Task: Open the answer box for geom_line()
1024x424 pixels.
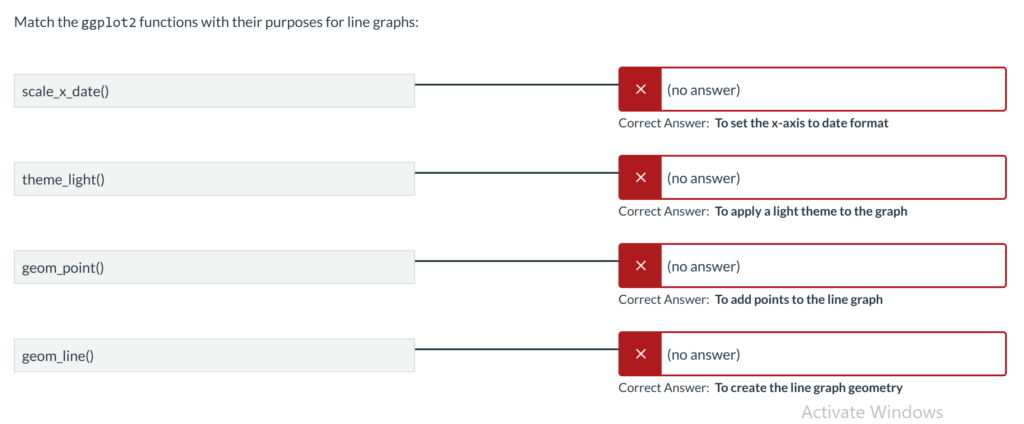Action: click(x=832, y=354)
